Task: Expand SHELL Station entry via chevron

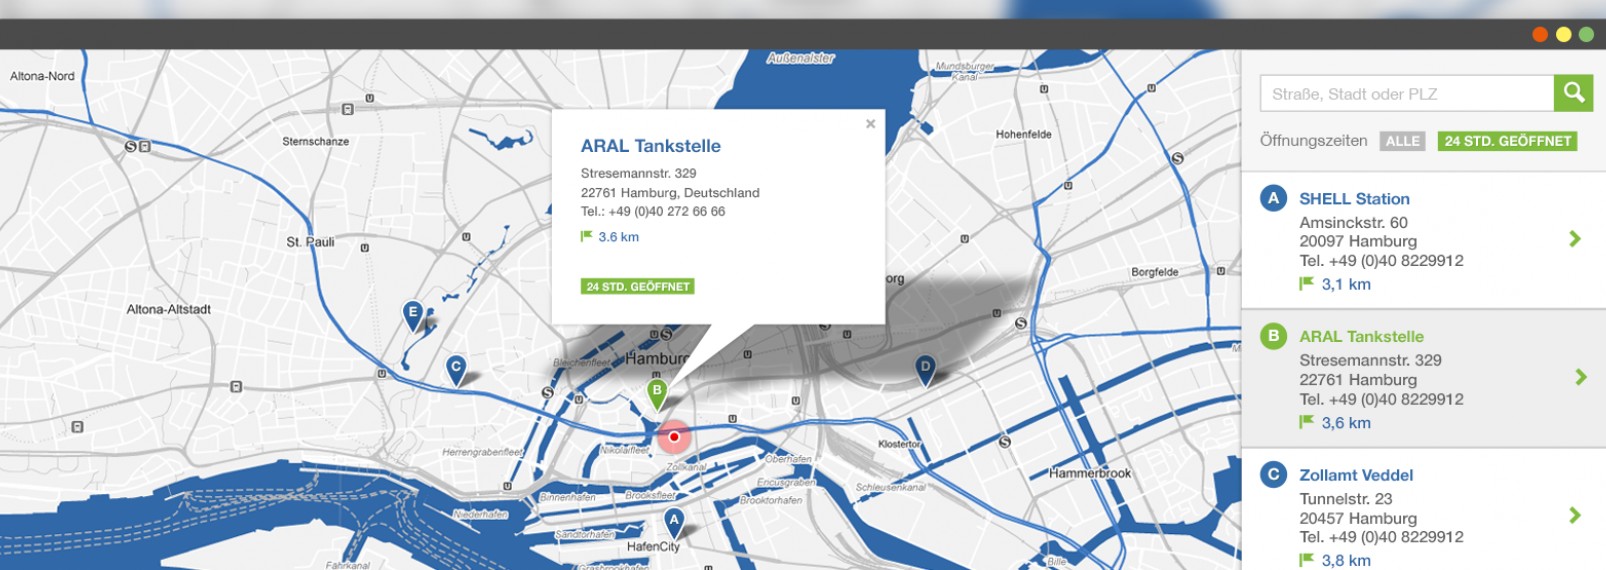Action: (x=1575, y=239)
